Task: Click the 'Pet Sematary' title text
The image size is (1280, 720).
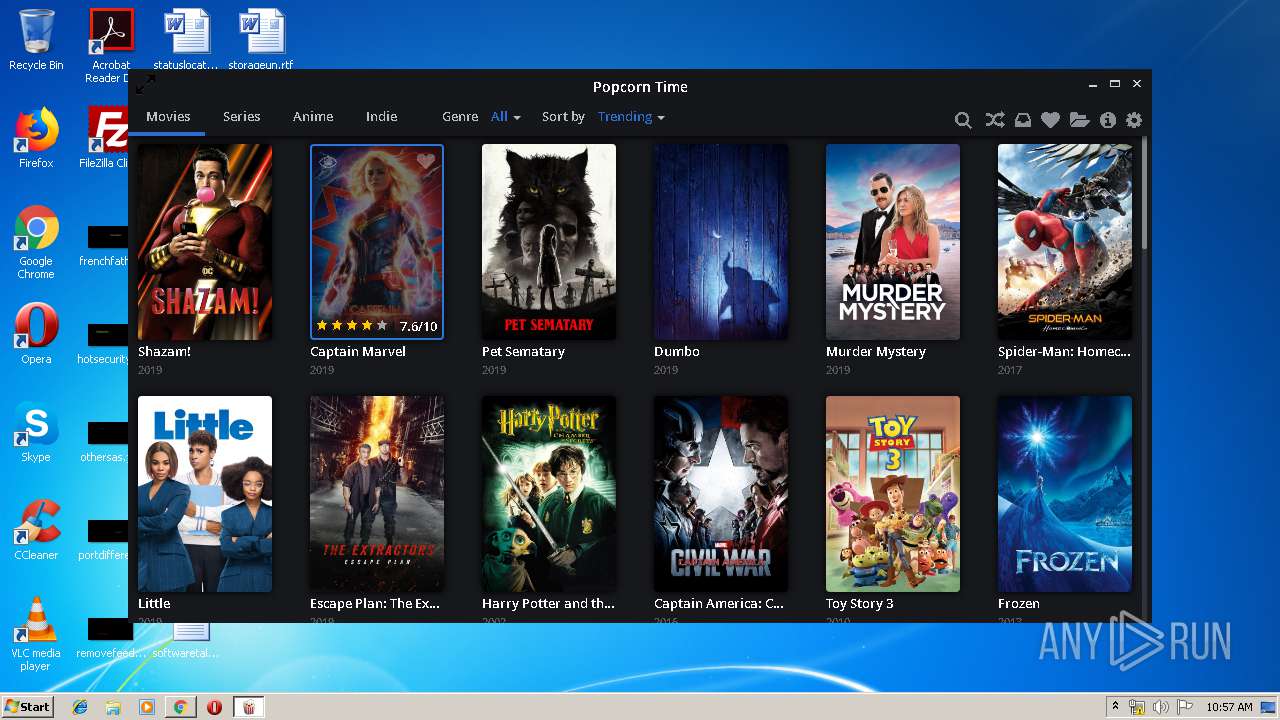Action: (x=523, y=352)
